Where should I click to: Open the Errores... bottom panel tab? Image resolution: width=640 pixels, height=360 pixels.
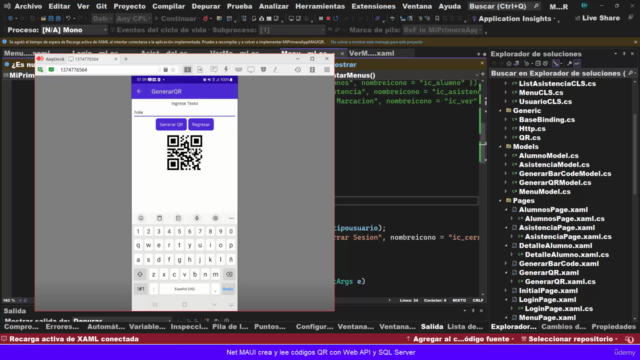pos(62,327)
